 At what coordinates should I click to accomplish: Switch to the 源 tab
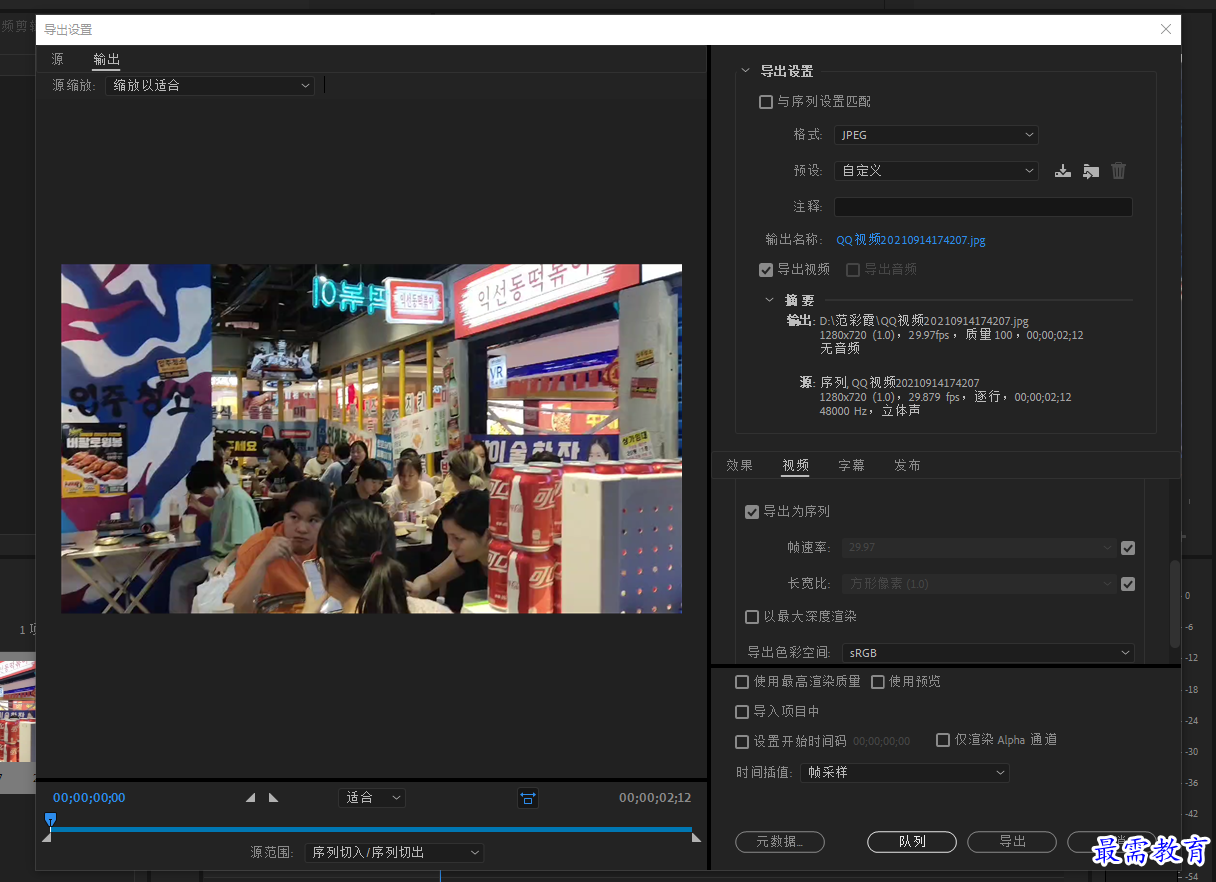coord(58,60)
